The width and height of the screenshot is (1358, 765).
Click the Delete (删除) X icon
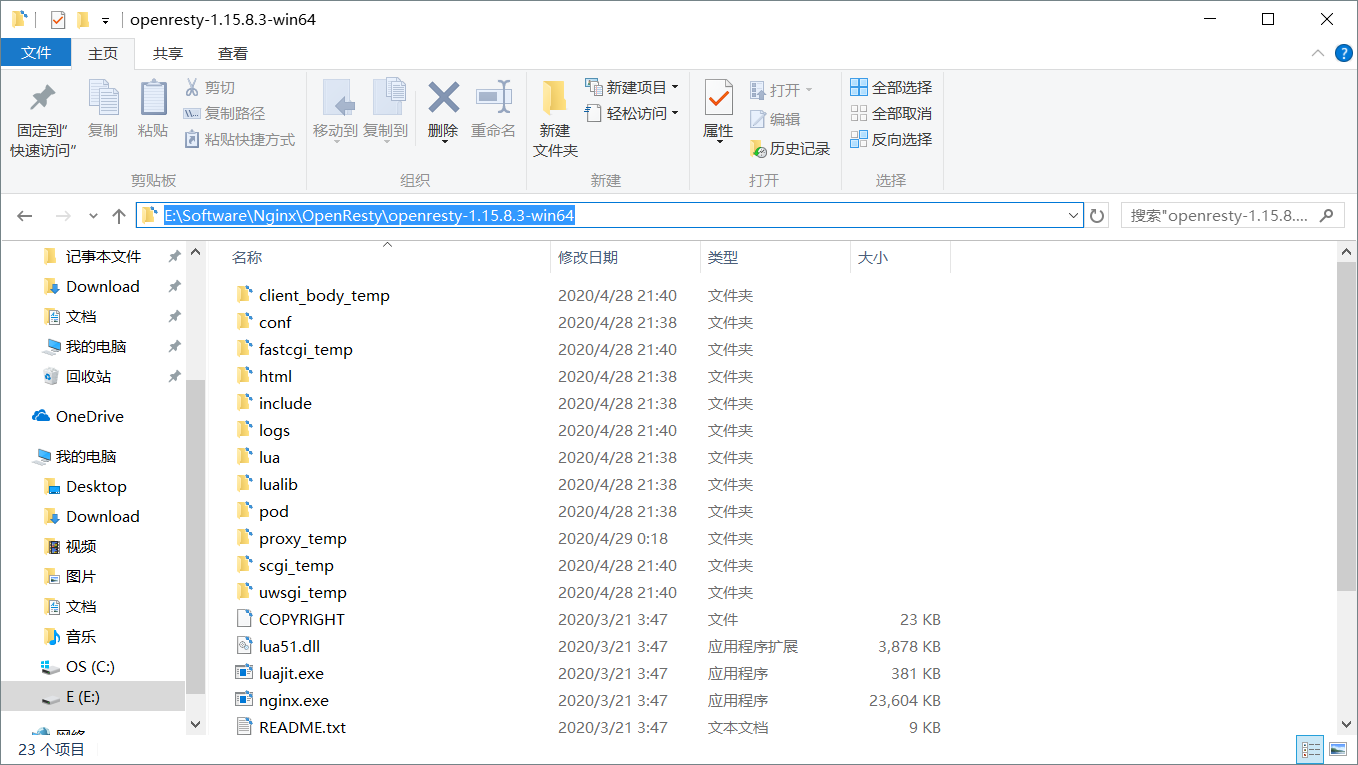443,98
